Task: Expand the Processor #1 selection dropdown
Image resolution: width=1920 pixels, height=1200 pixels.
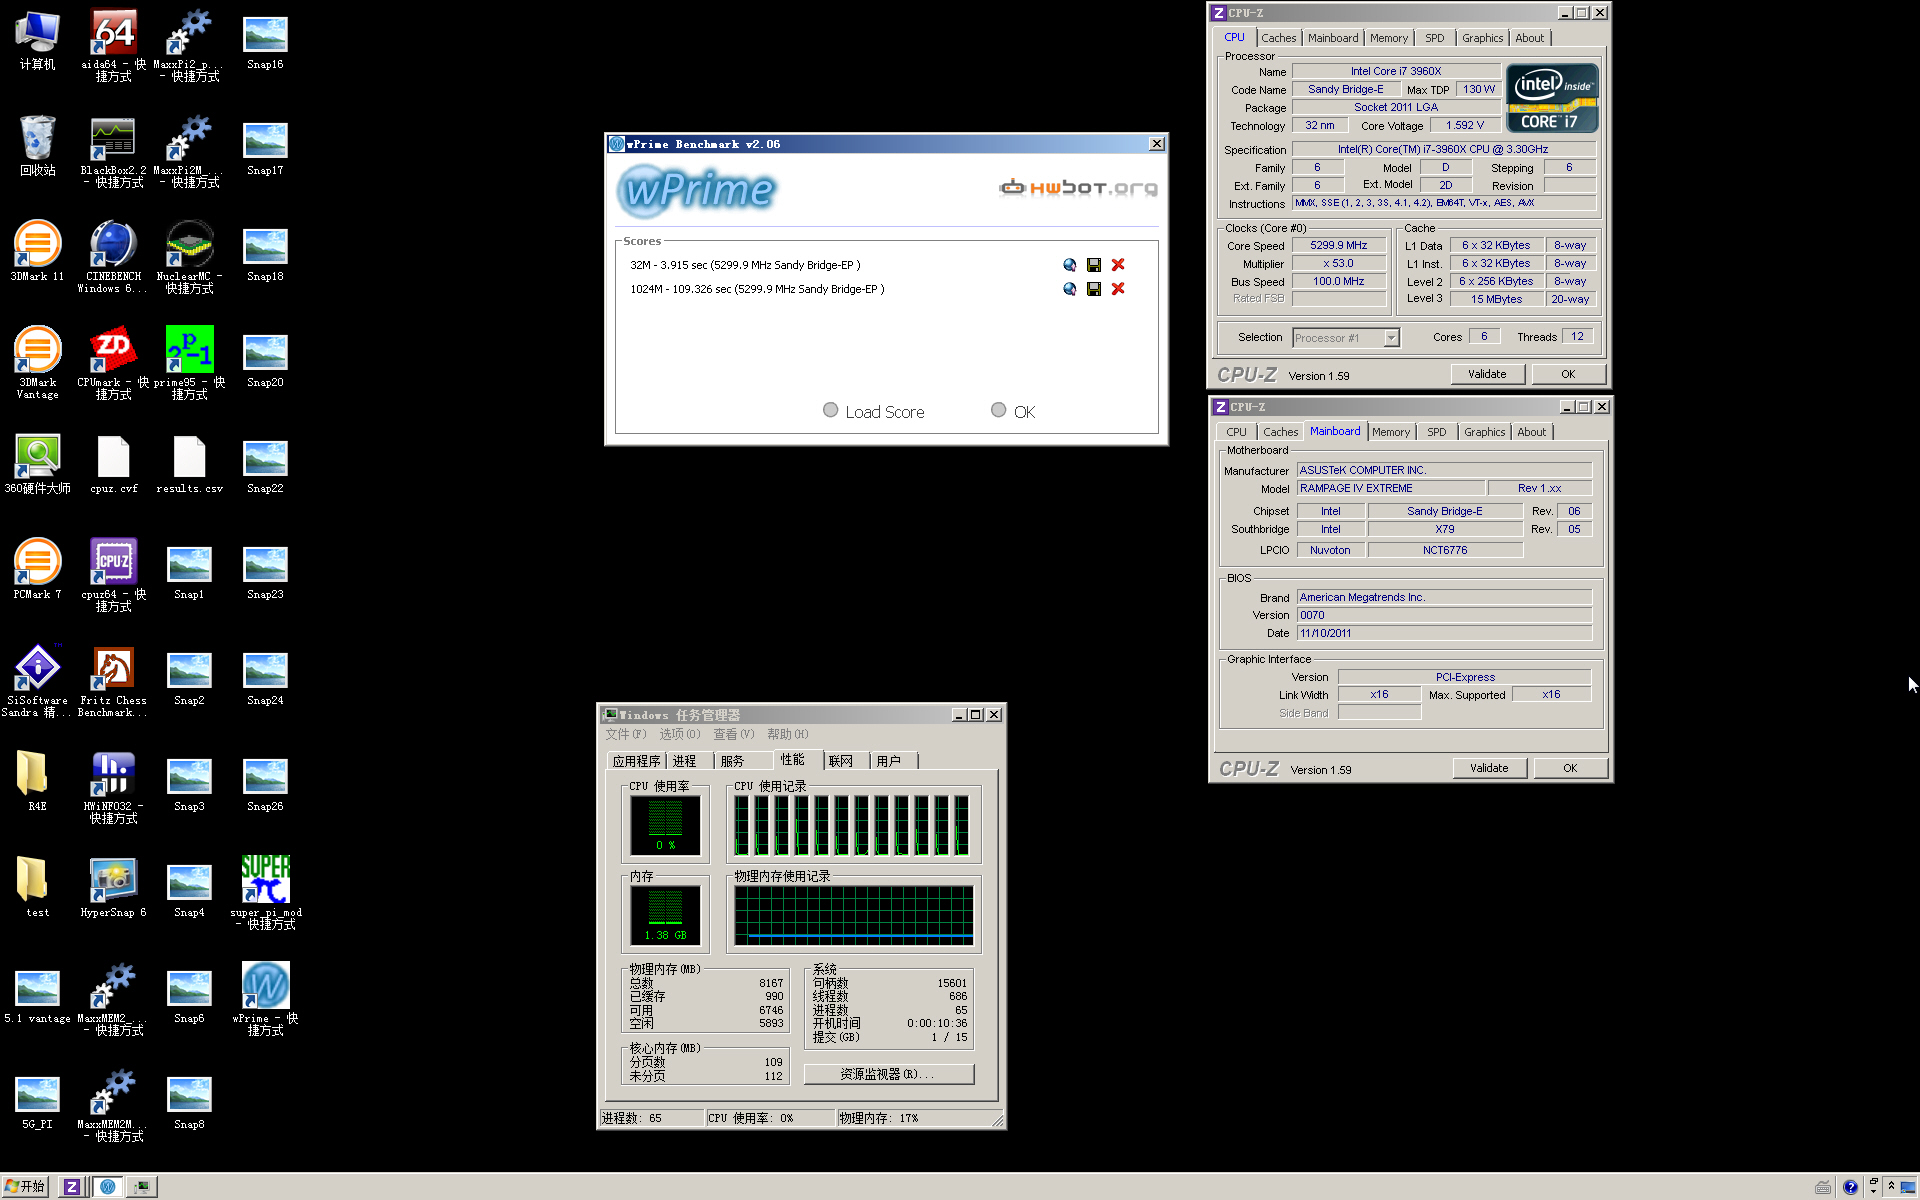Action: (x=1391, y=338)
